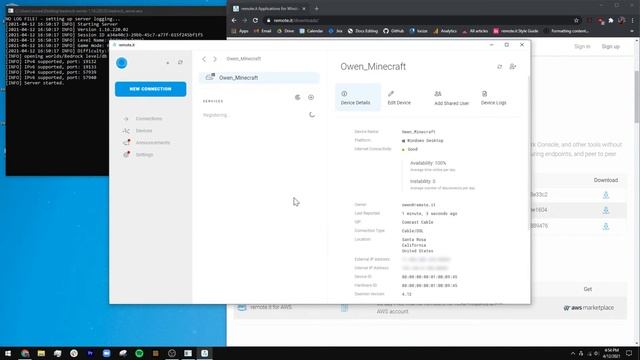Open the Chrome extensions puzzle icon
This screenshot has width=640, height=360.
(611, 20)
